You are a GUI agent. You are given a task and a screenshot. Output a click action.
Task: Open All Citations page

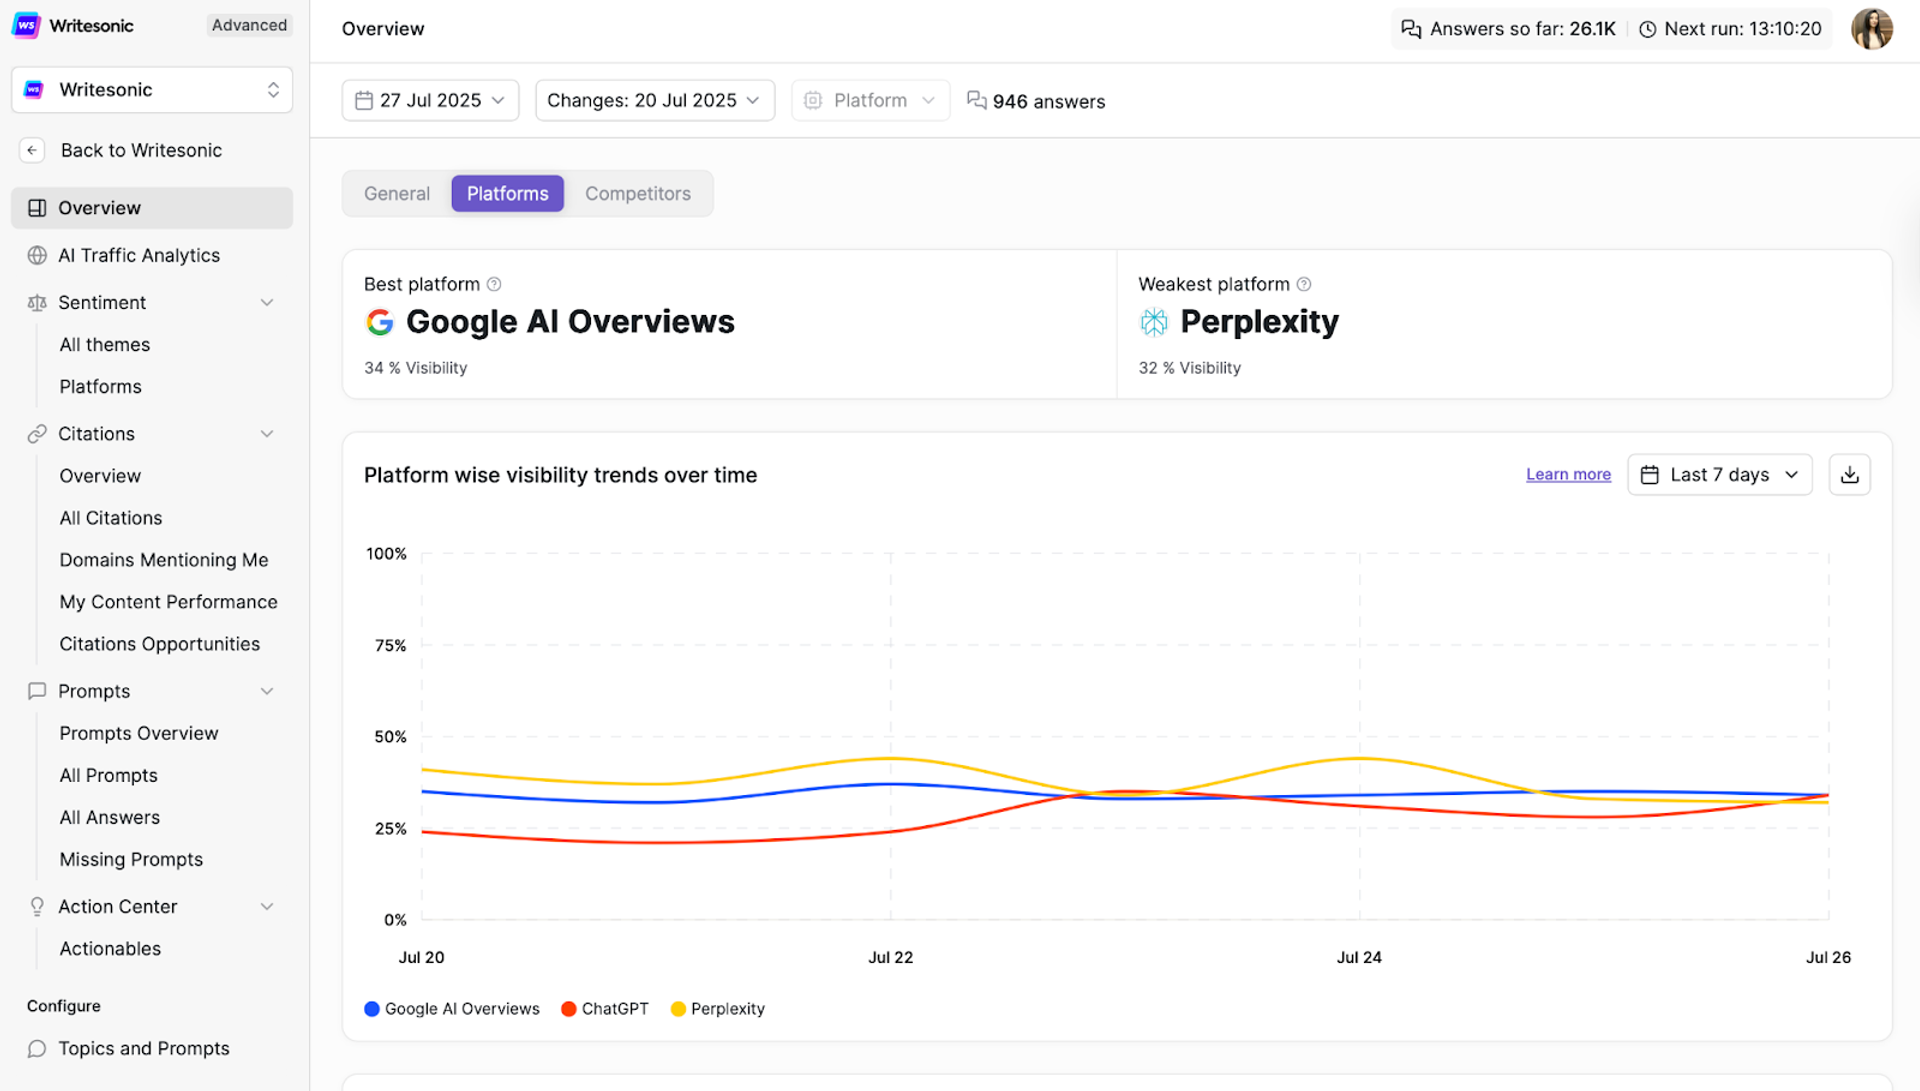click(111, 518)
